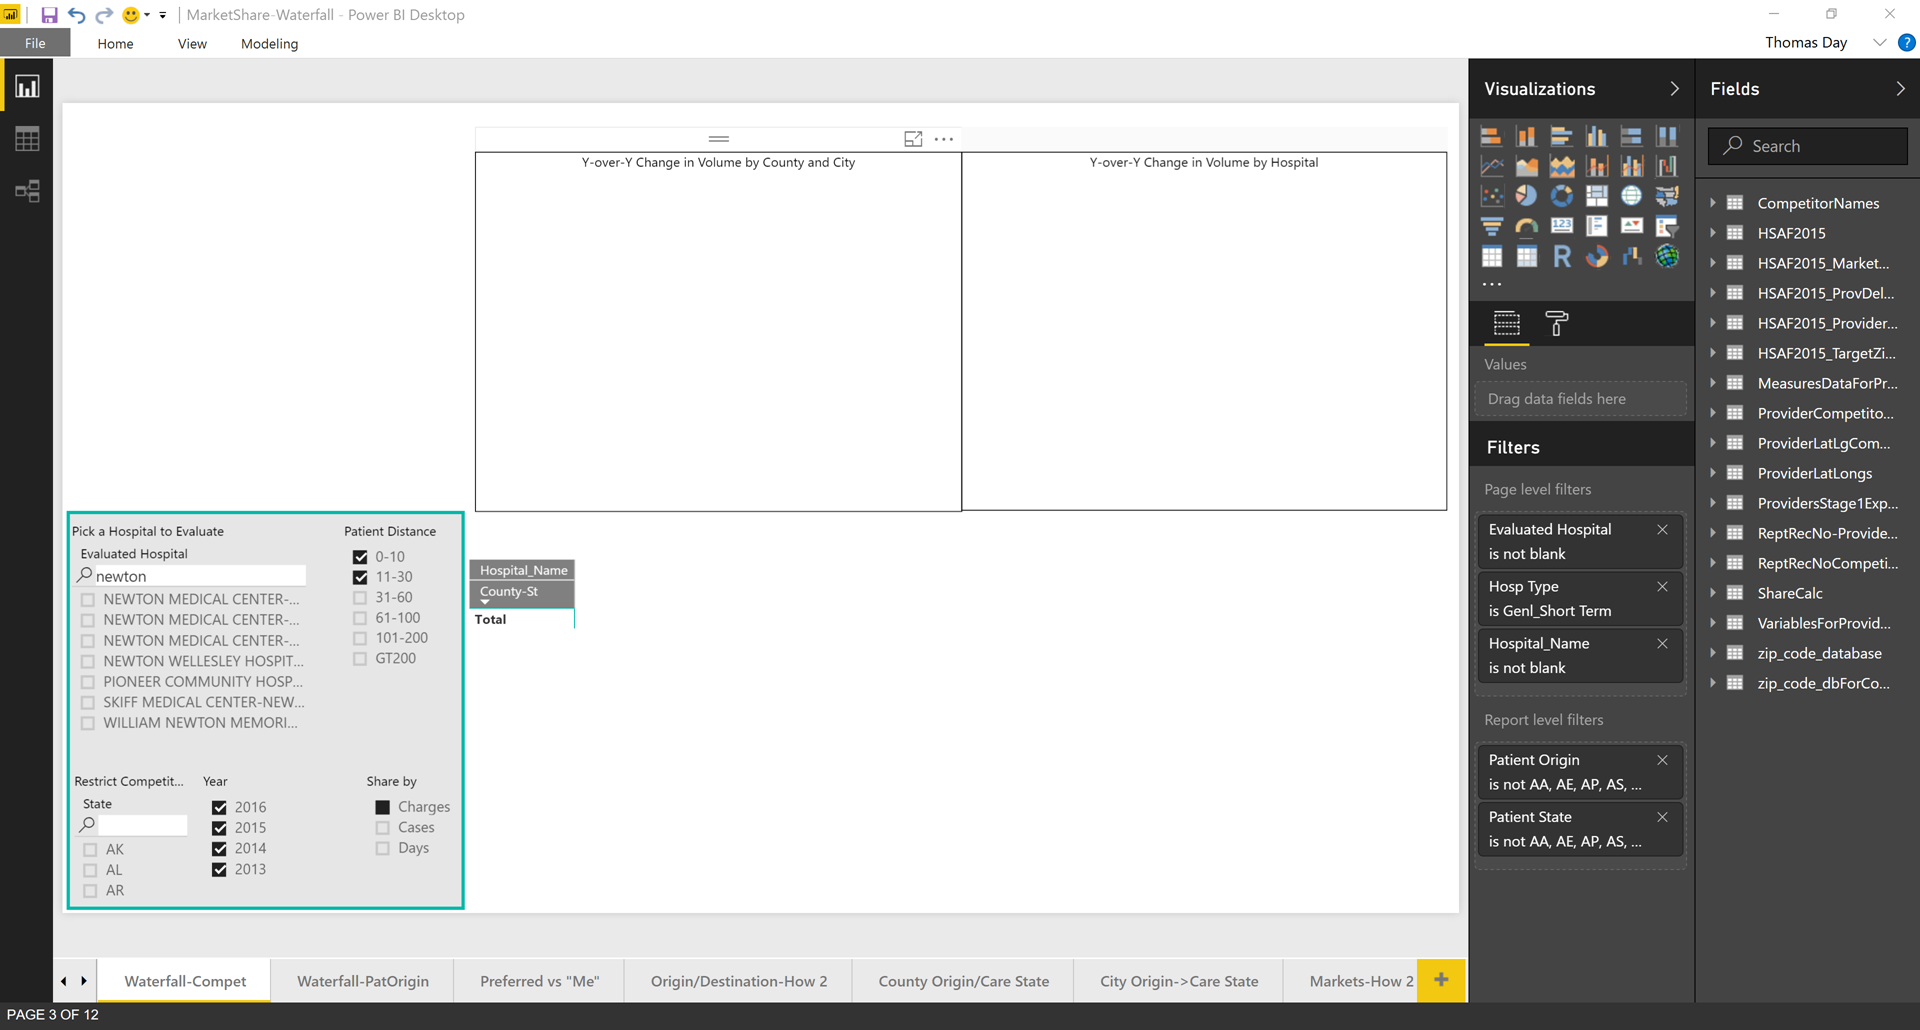Screen dimensions: 1920x1030
Task: Switch to Relationships view in sidebar
Action: (27, 191)
